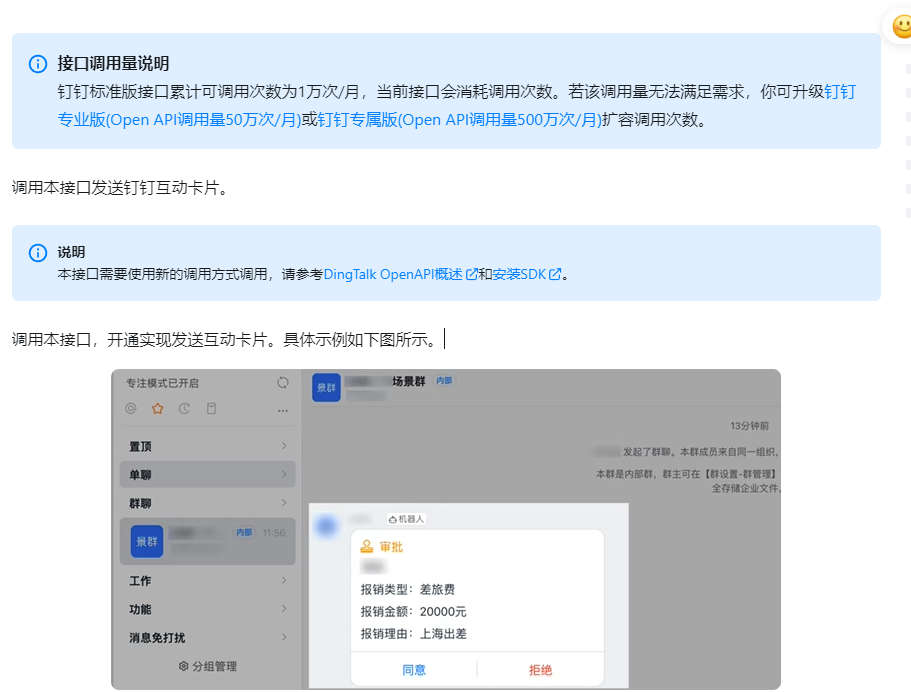Click the 机器人 badge above the card
This screenshot has height=692, width=911.
point(406,519)
